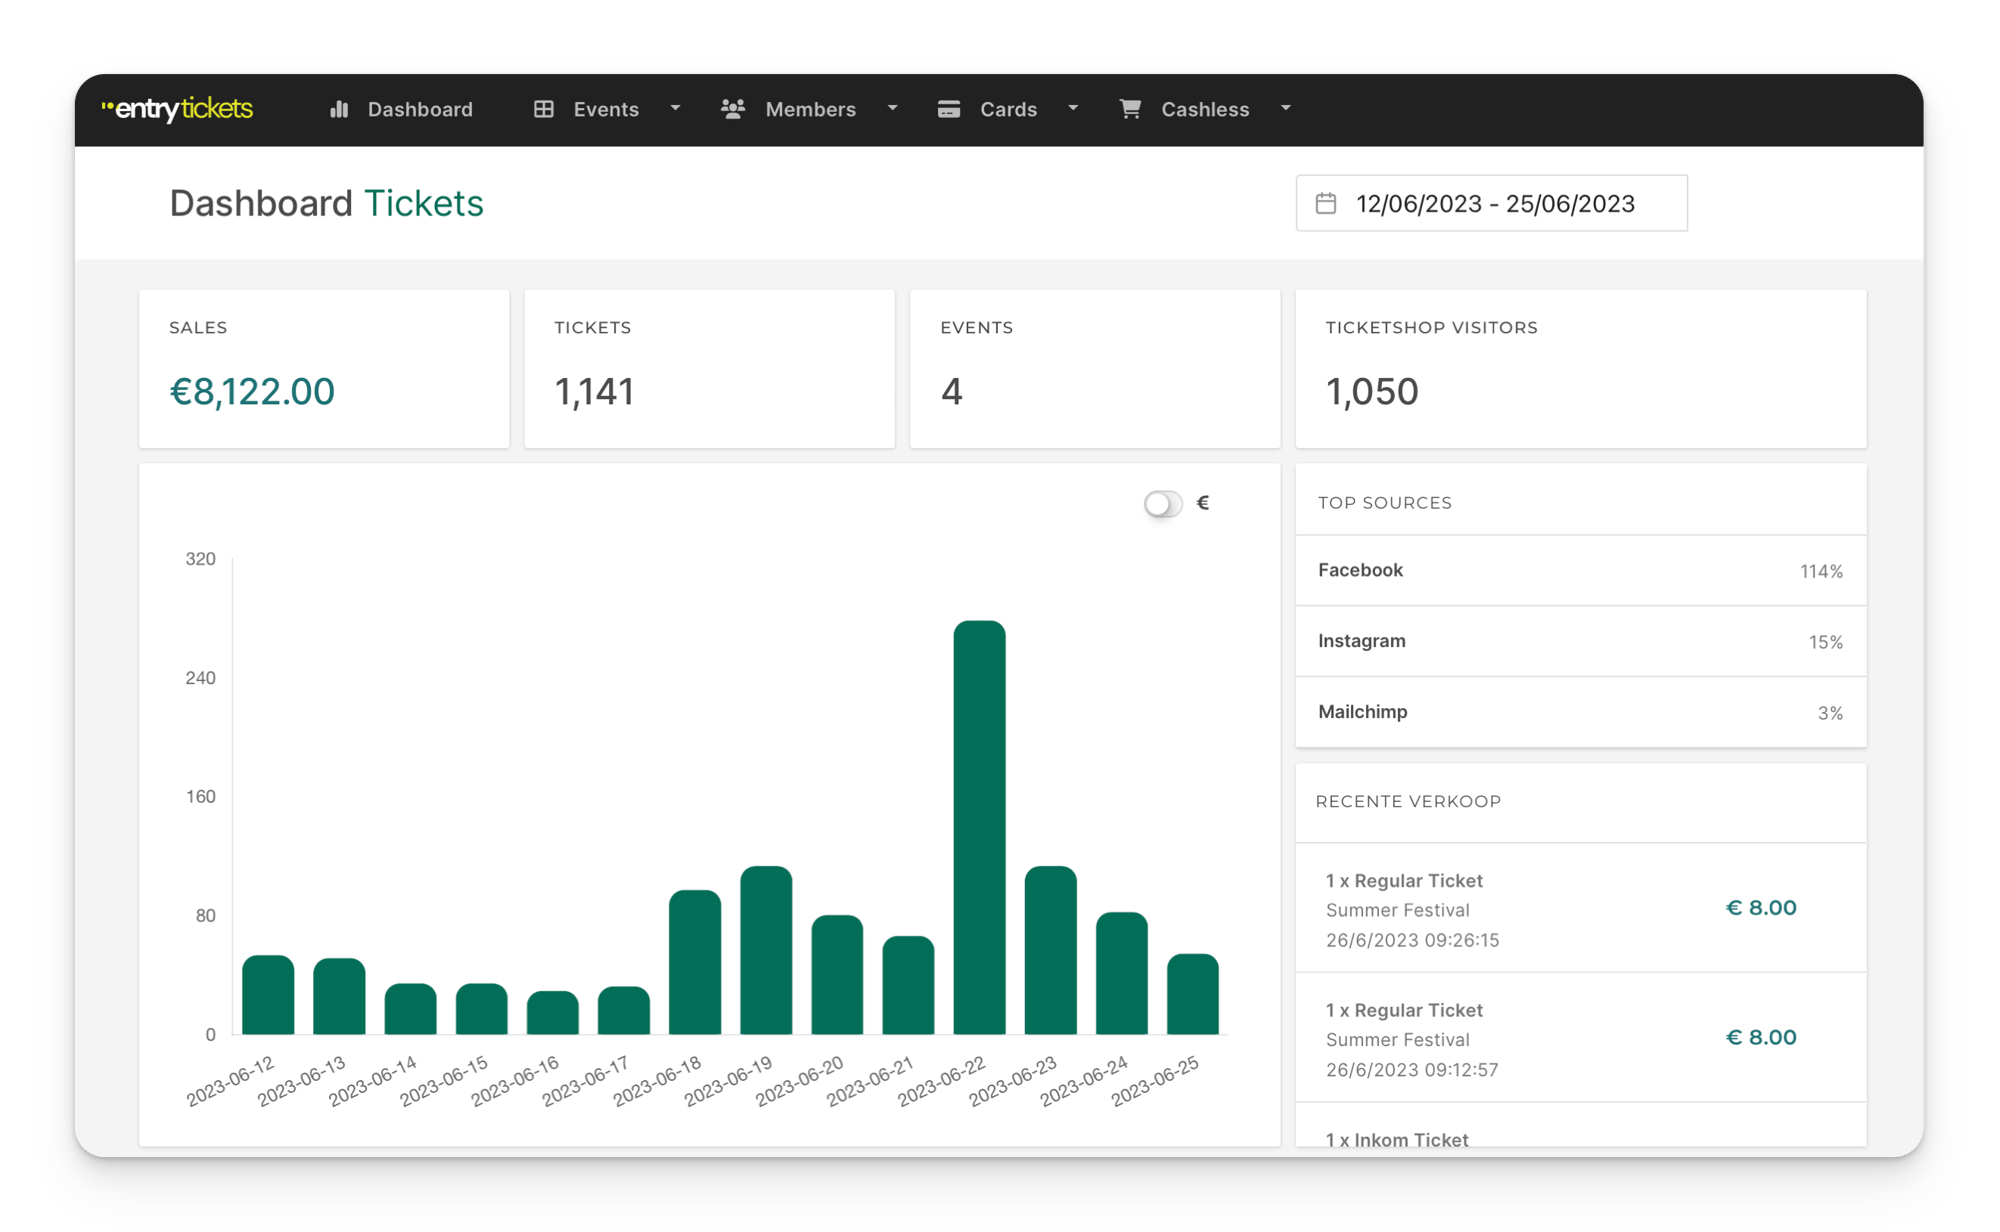Click the € 8.00 amount at 09:26:15
Screen dimensions: 2000x1232
[1761, 907]
